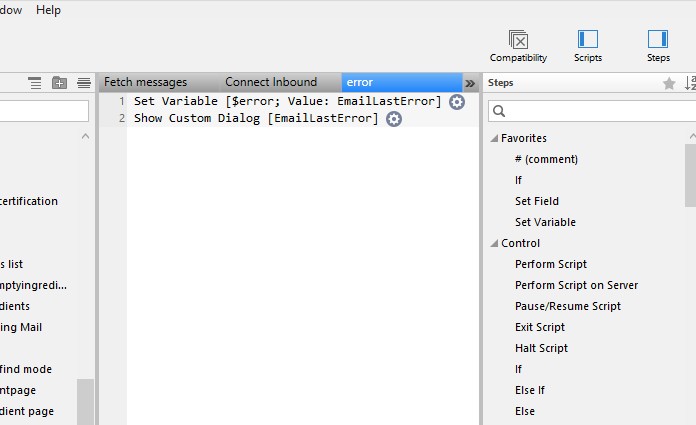Collapse the Favorites steps group

point(494,138)
